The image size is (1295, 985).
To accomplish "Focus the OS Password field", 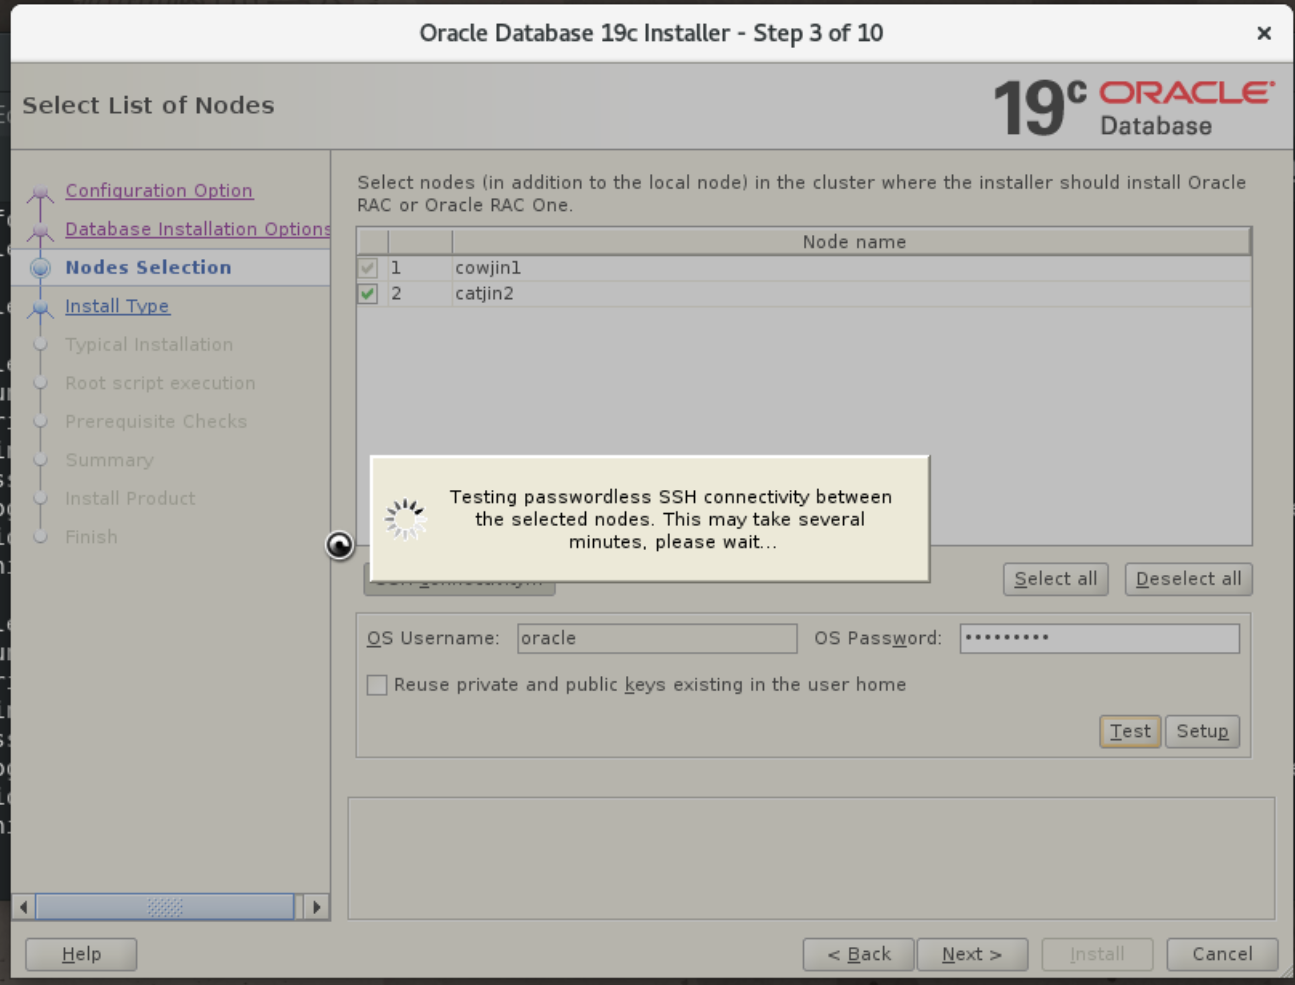I will 1099,638.
